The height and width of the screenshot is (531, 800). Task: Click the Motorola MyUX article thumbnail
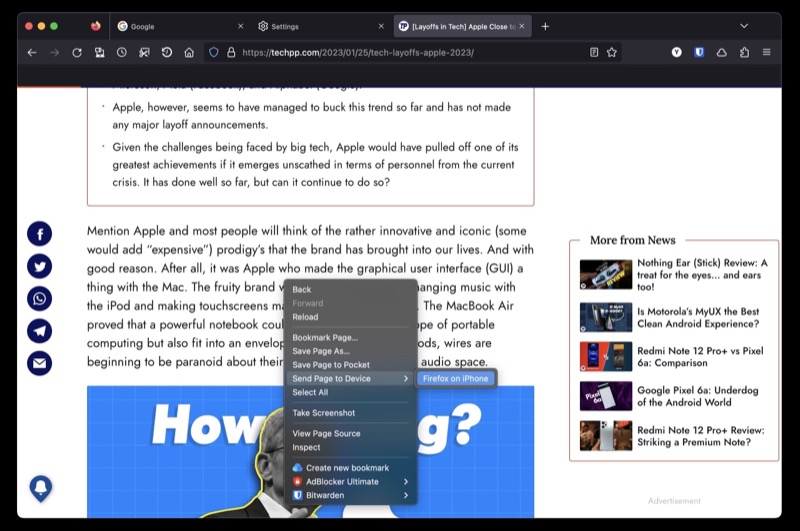pyautogui.click(x=606, y=317)
